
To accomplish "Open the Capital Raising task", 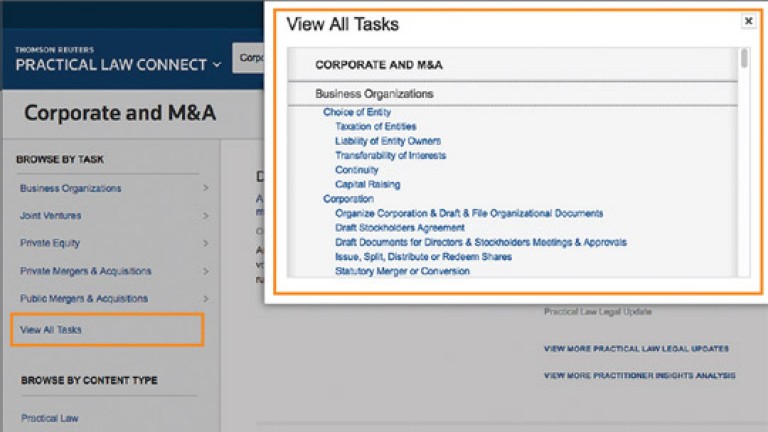I will [367, 185].
